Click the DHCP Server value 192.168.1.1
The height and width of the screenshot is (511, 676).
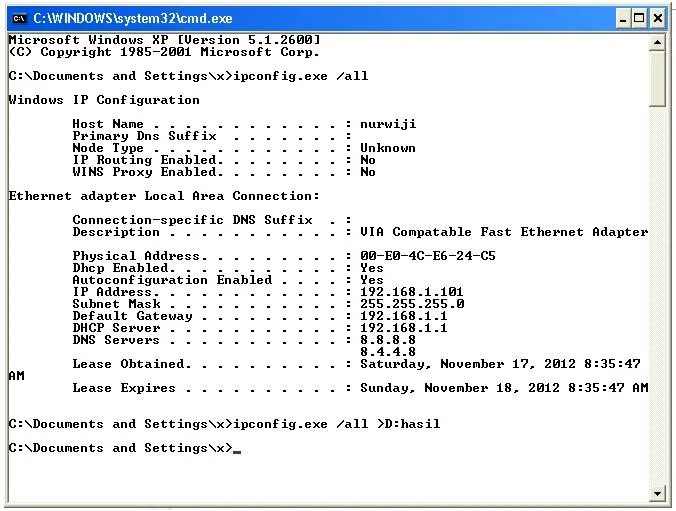pyautogui.click(x=404, y=328)
